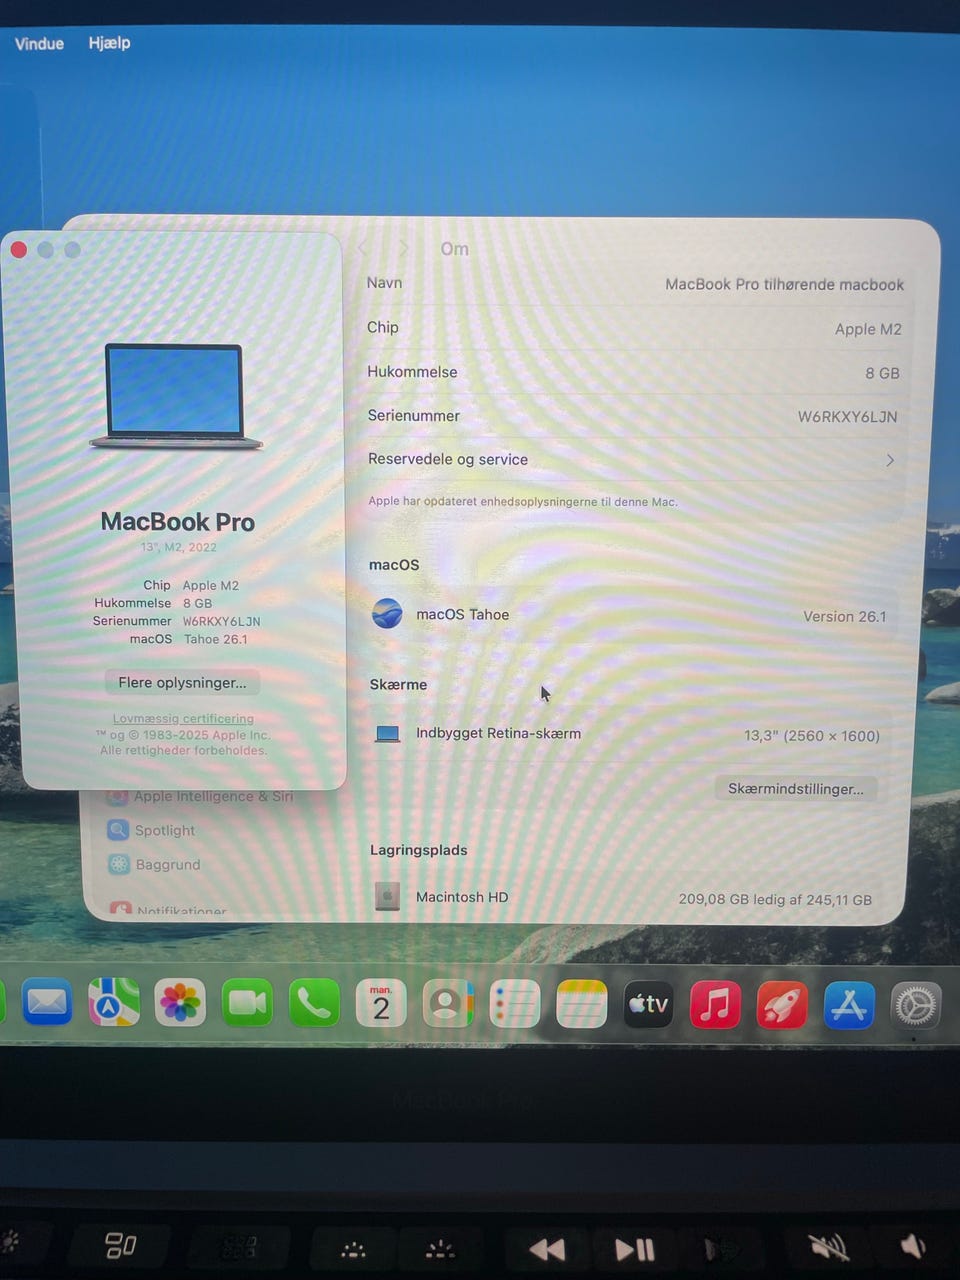Click the Indbygget Retina-skærm label
This screenshot has width=960, height=1280.
(x=498, y=733)
